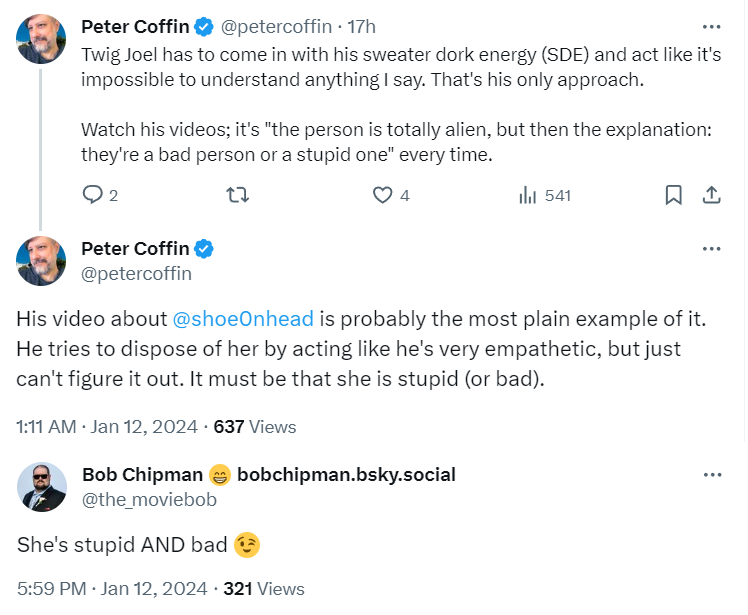The height and width of the screenshot is (615, 748).
Task: Open the 17h timestamp link
Action: pyautogui.click(x=361, y=26)
